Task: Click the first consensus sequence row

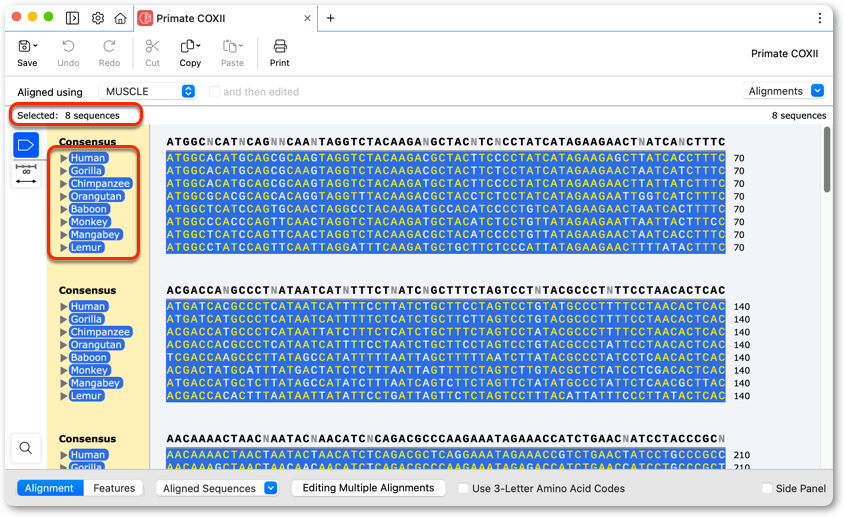Action: (x=446, y=142)
